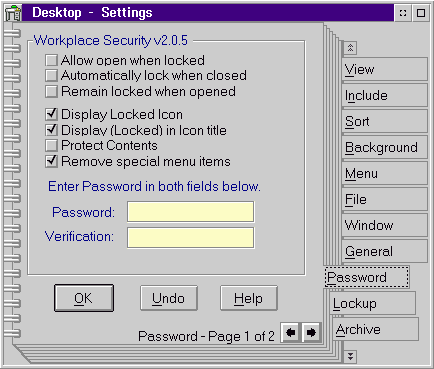This screenshot has height=369, width=434.
Task: Click the 'Password:' field label
Action: pyautogui.click(x=83, y=212)
